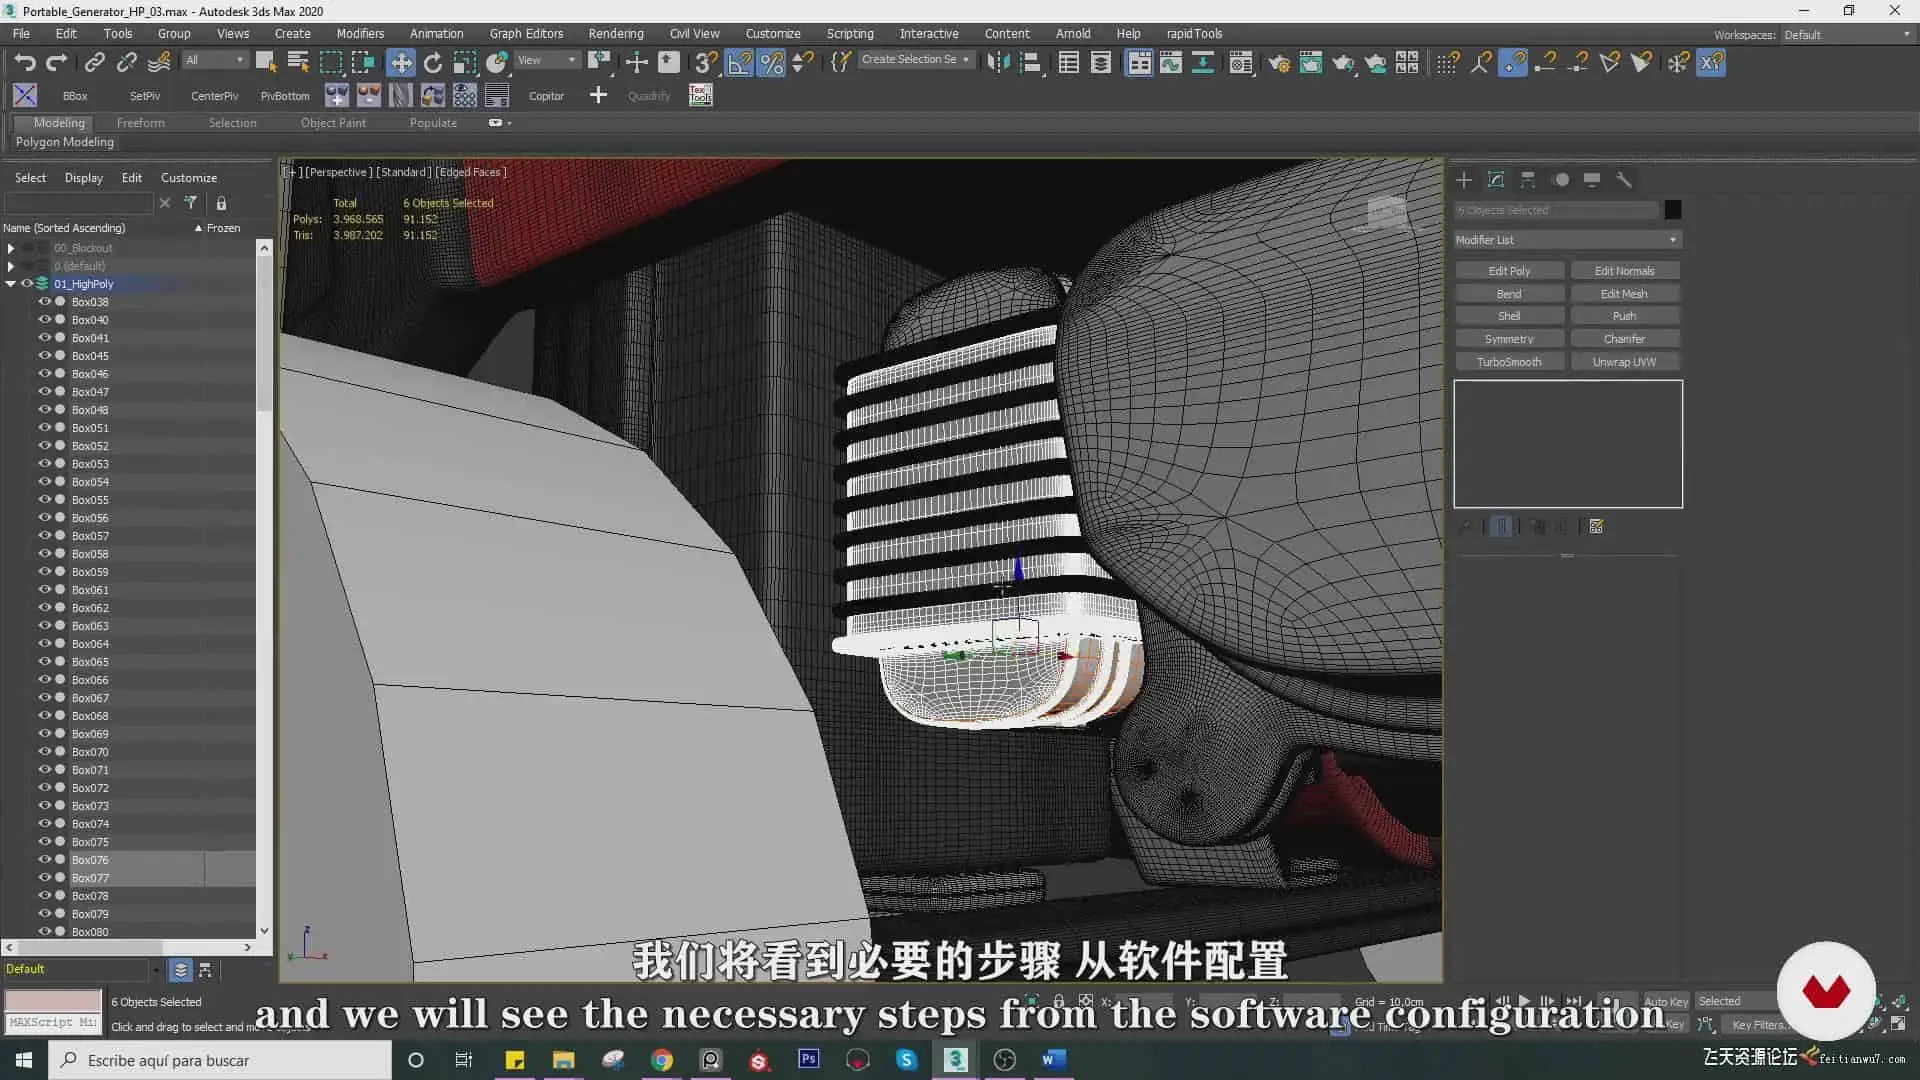Activate the Select and Rotate tool
The image size is (1920, 1080).
(x=433, y=63)
